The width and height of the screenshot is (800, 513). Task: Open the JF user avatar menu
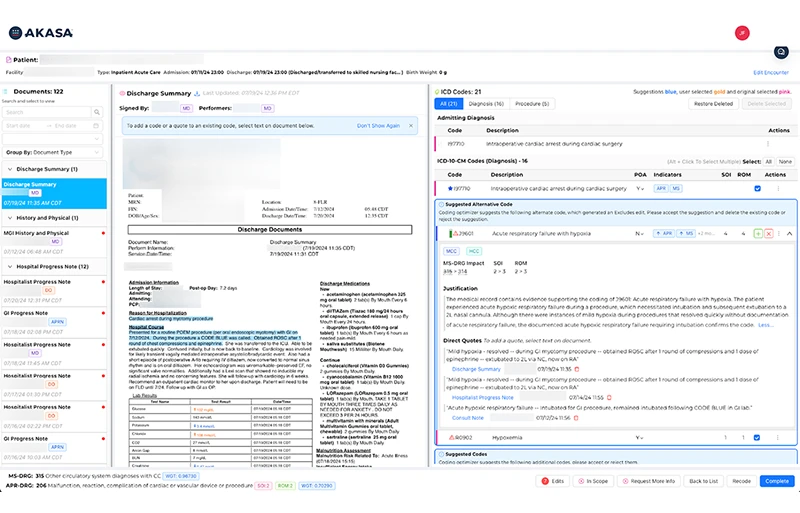pyautogui.click(x=742, y=33)
